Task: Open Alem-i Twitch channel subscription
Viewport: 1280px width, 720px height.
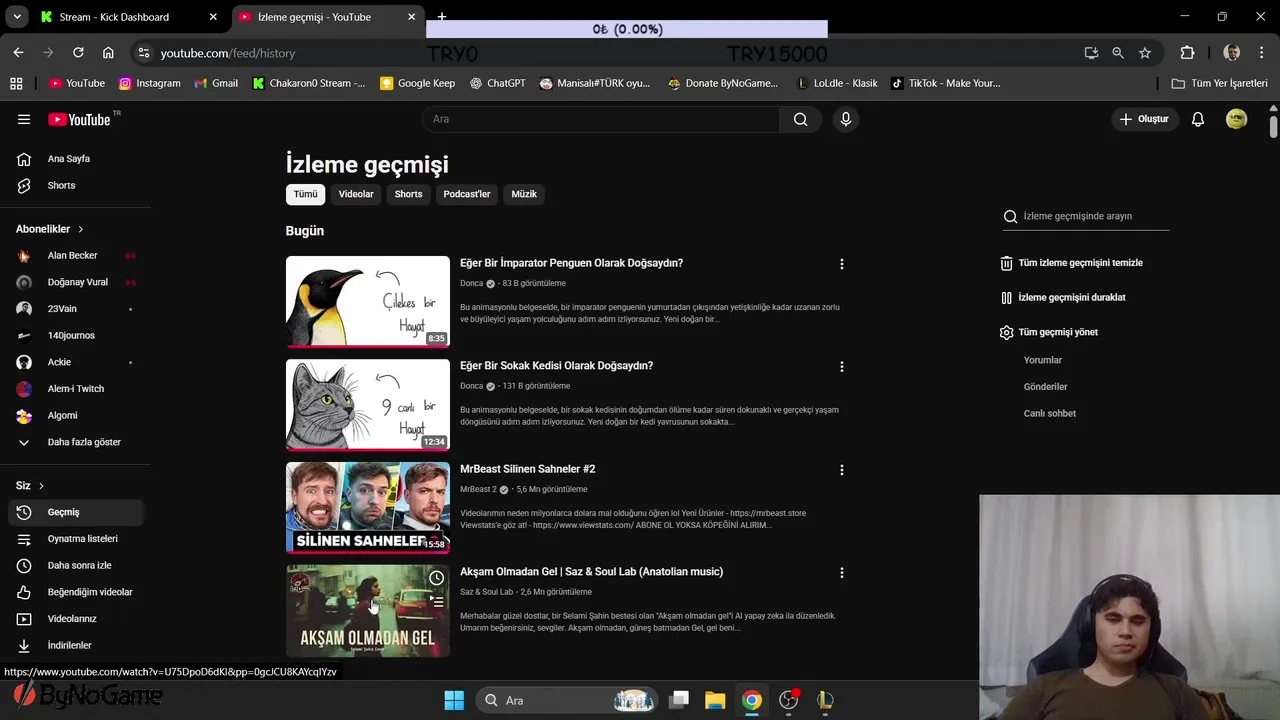Action: coord(75,389)
